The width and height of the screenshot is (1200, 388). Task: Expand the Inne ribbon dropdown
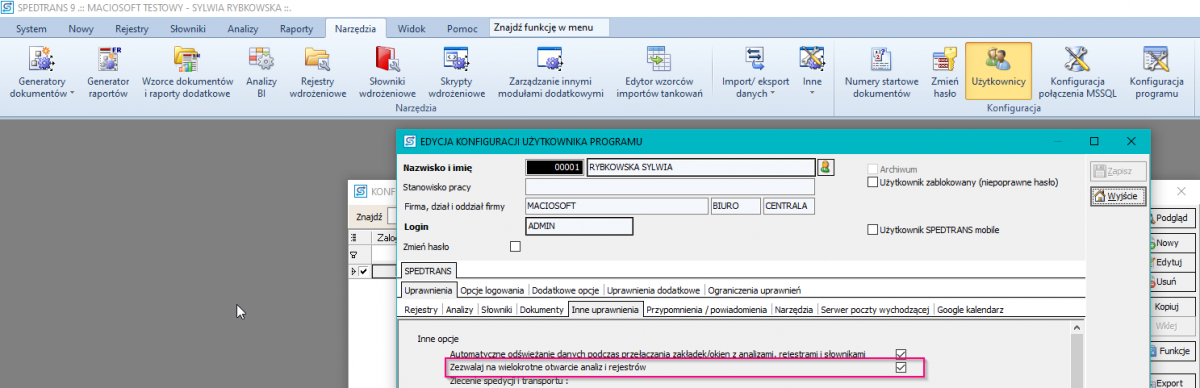pos(812,73)
